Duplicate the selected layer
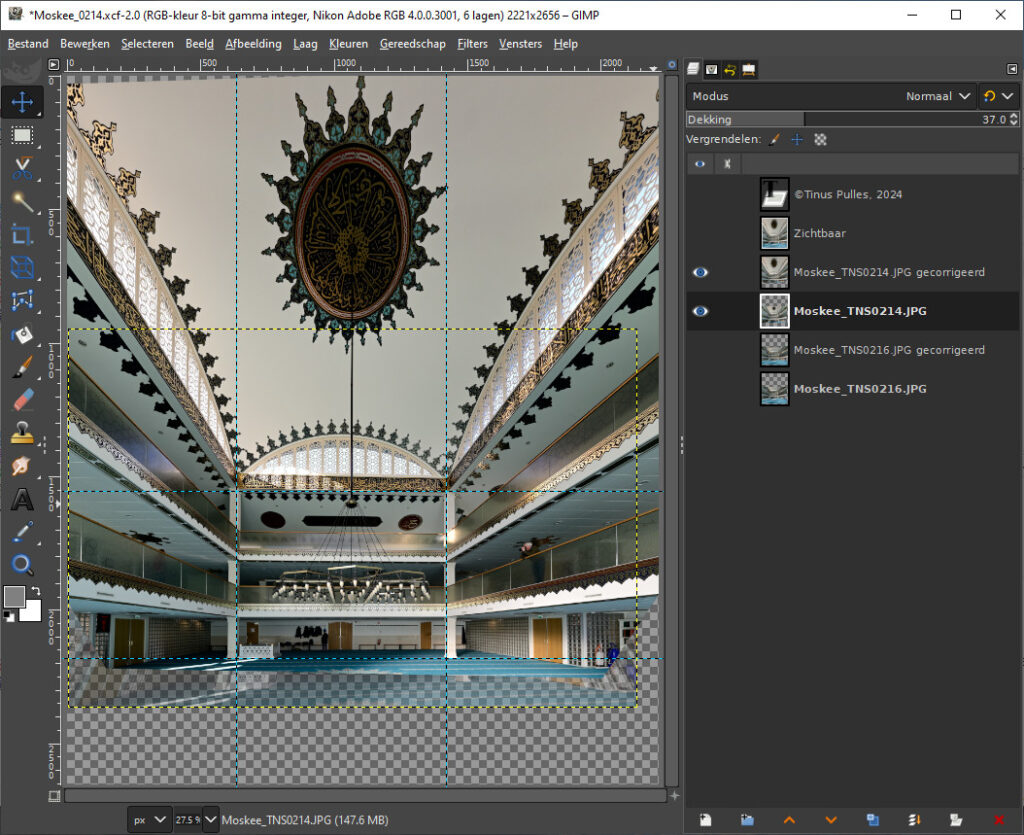Image resolution: width=1024 pixels, height=835 pixels. 873,819
